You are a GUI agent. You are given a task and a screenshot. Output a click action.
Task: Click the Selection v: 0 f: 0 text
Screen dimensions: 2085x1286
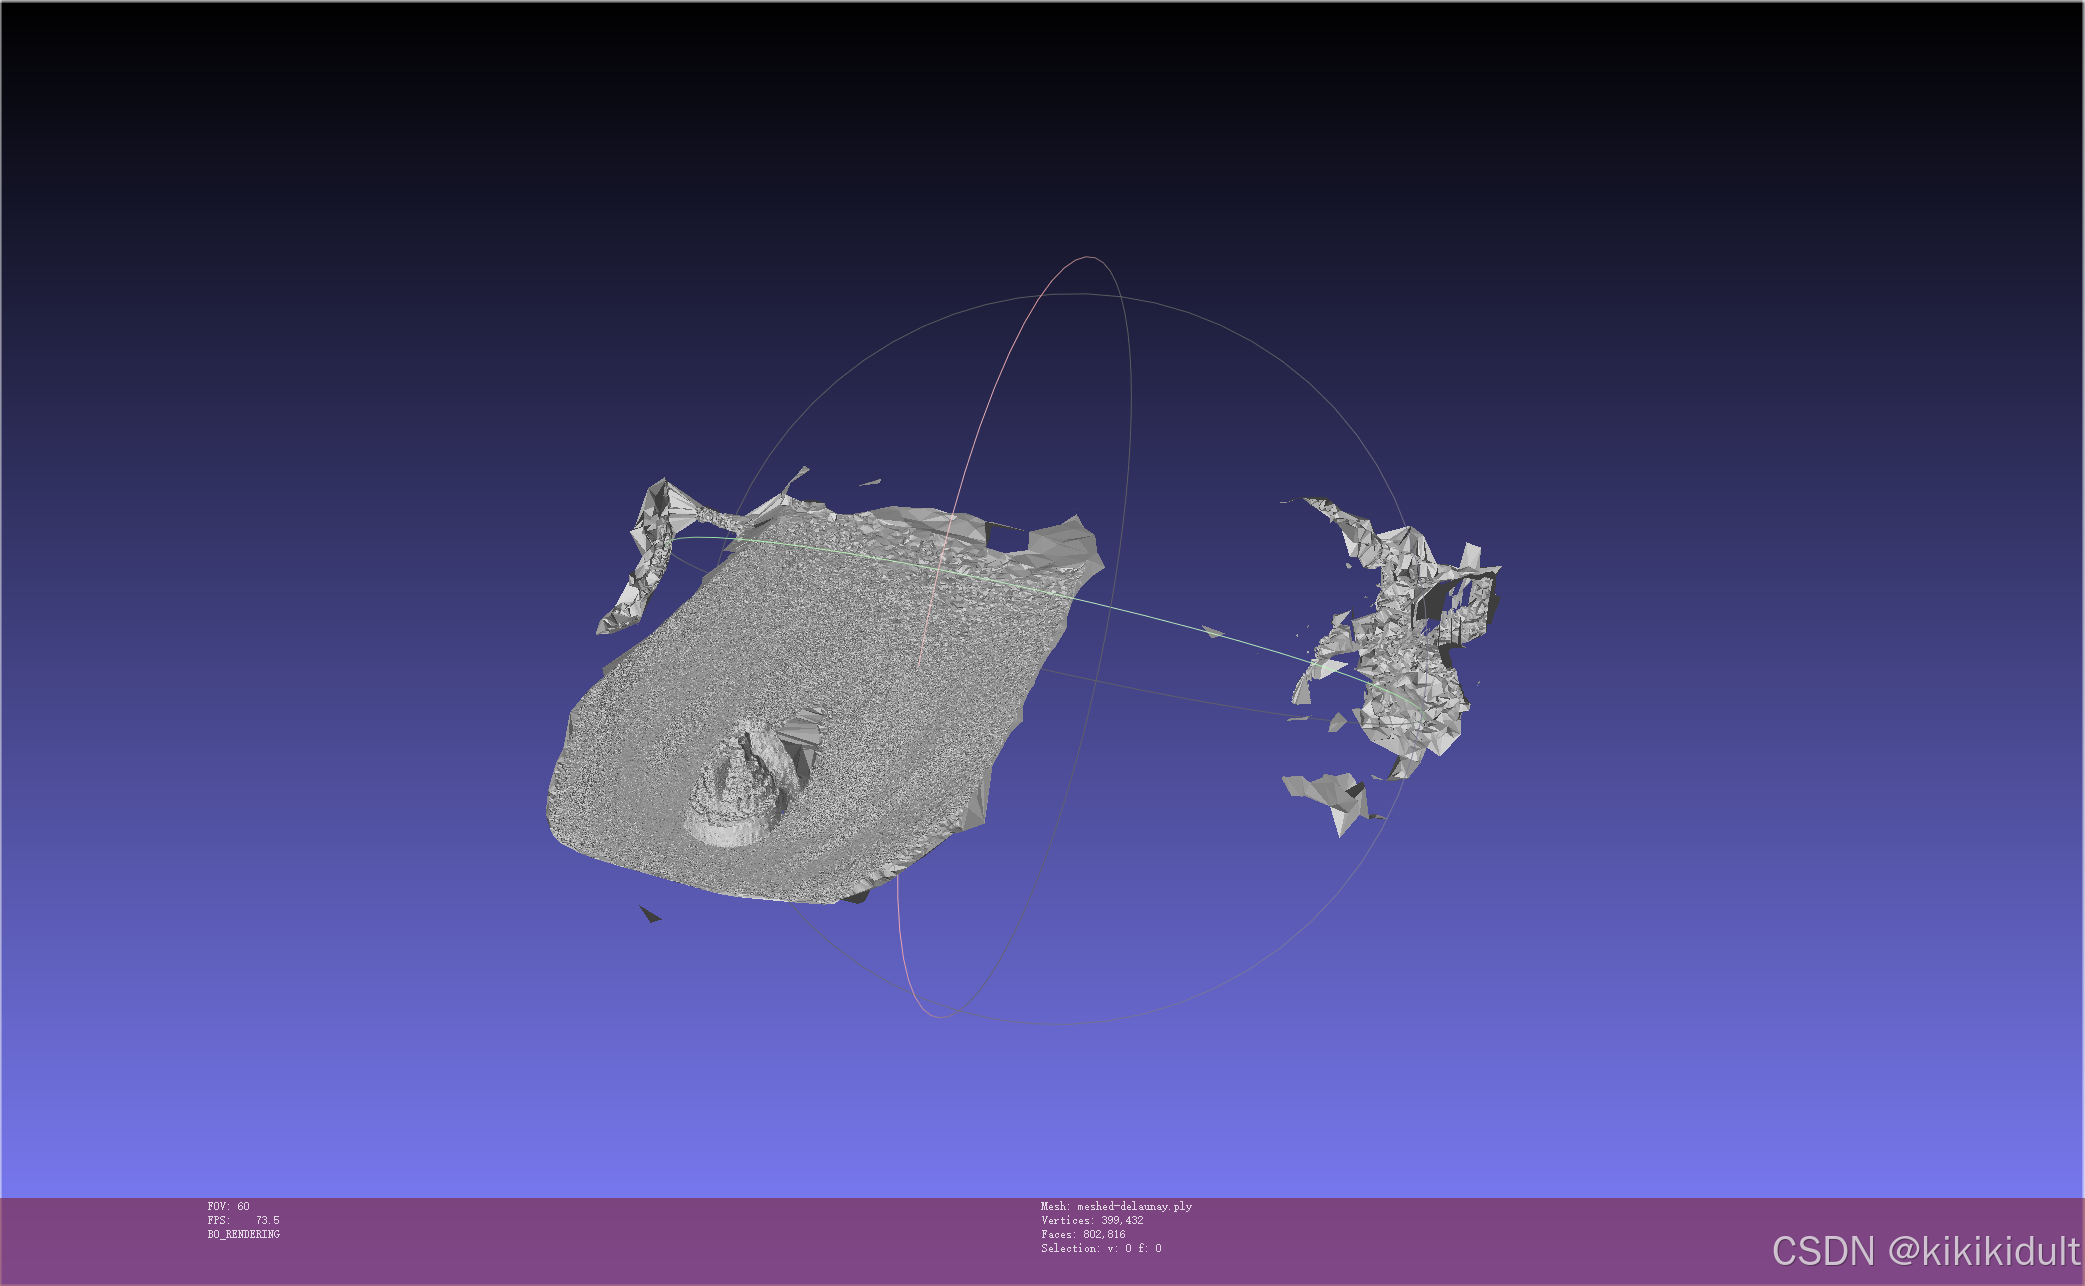pos(1100,1248)
